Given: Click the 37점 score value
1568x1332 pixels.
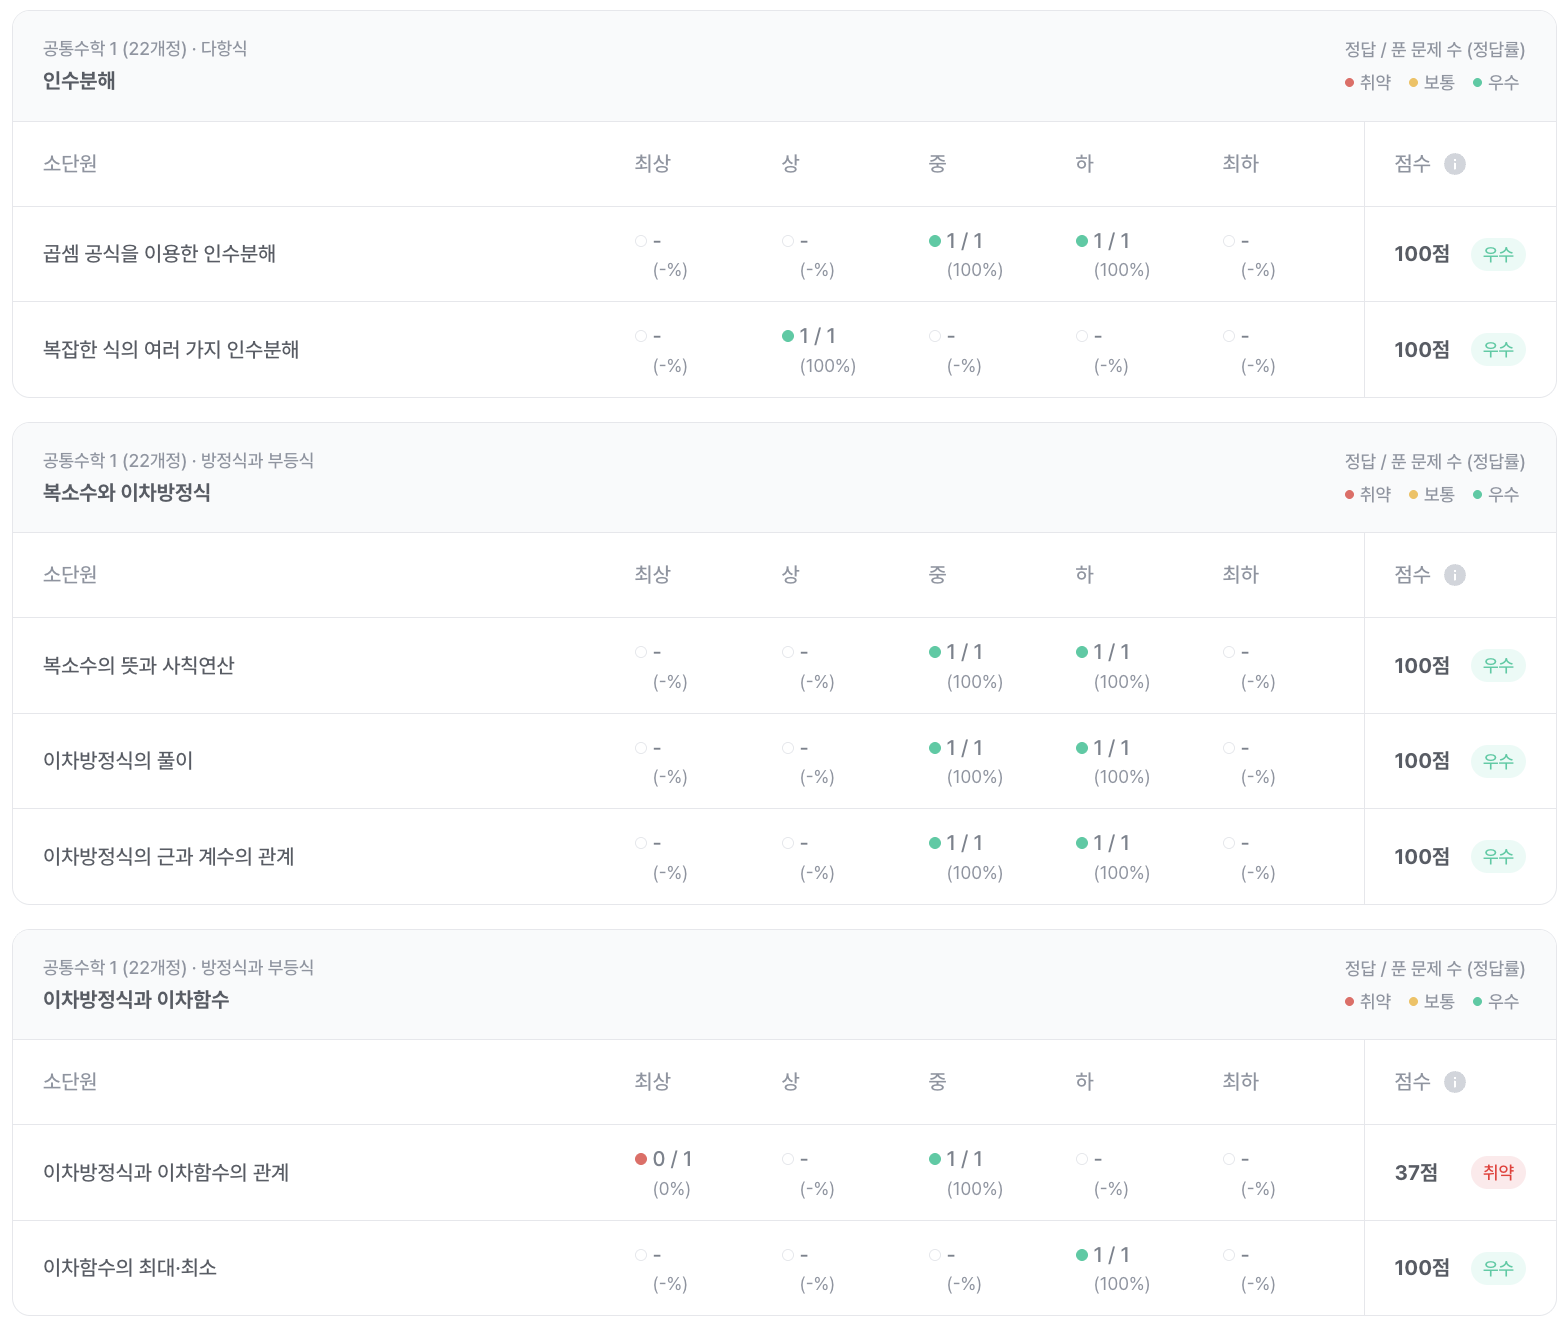Looking at the screenshot, I should [1416, 1172].
